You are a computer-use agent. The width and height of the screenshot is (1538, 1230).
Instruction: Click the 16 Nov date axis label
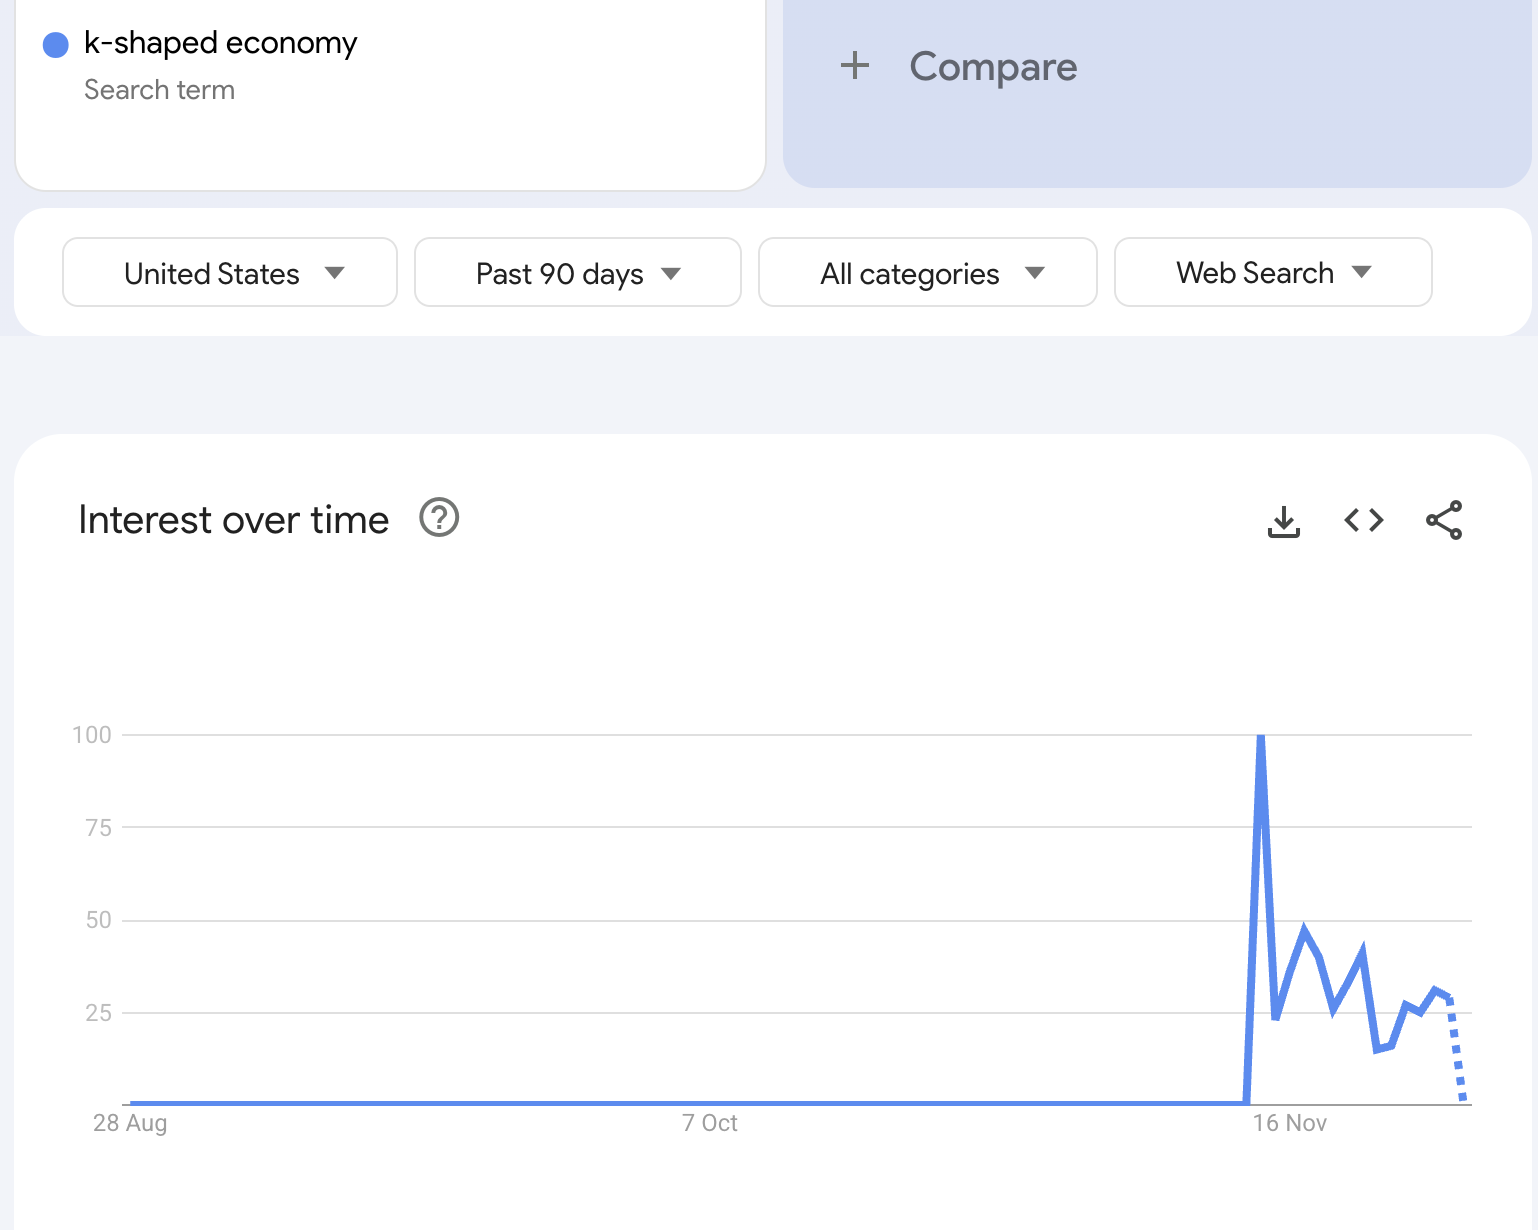[1289, 1123]
